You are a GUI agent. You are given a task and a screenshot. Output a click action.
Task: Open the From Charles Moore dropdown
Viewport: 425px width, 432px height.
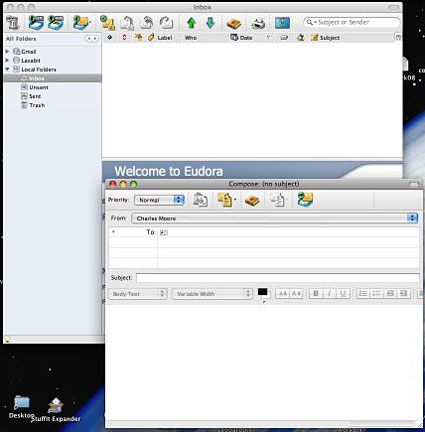275,218
